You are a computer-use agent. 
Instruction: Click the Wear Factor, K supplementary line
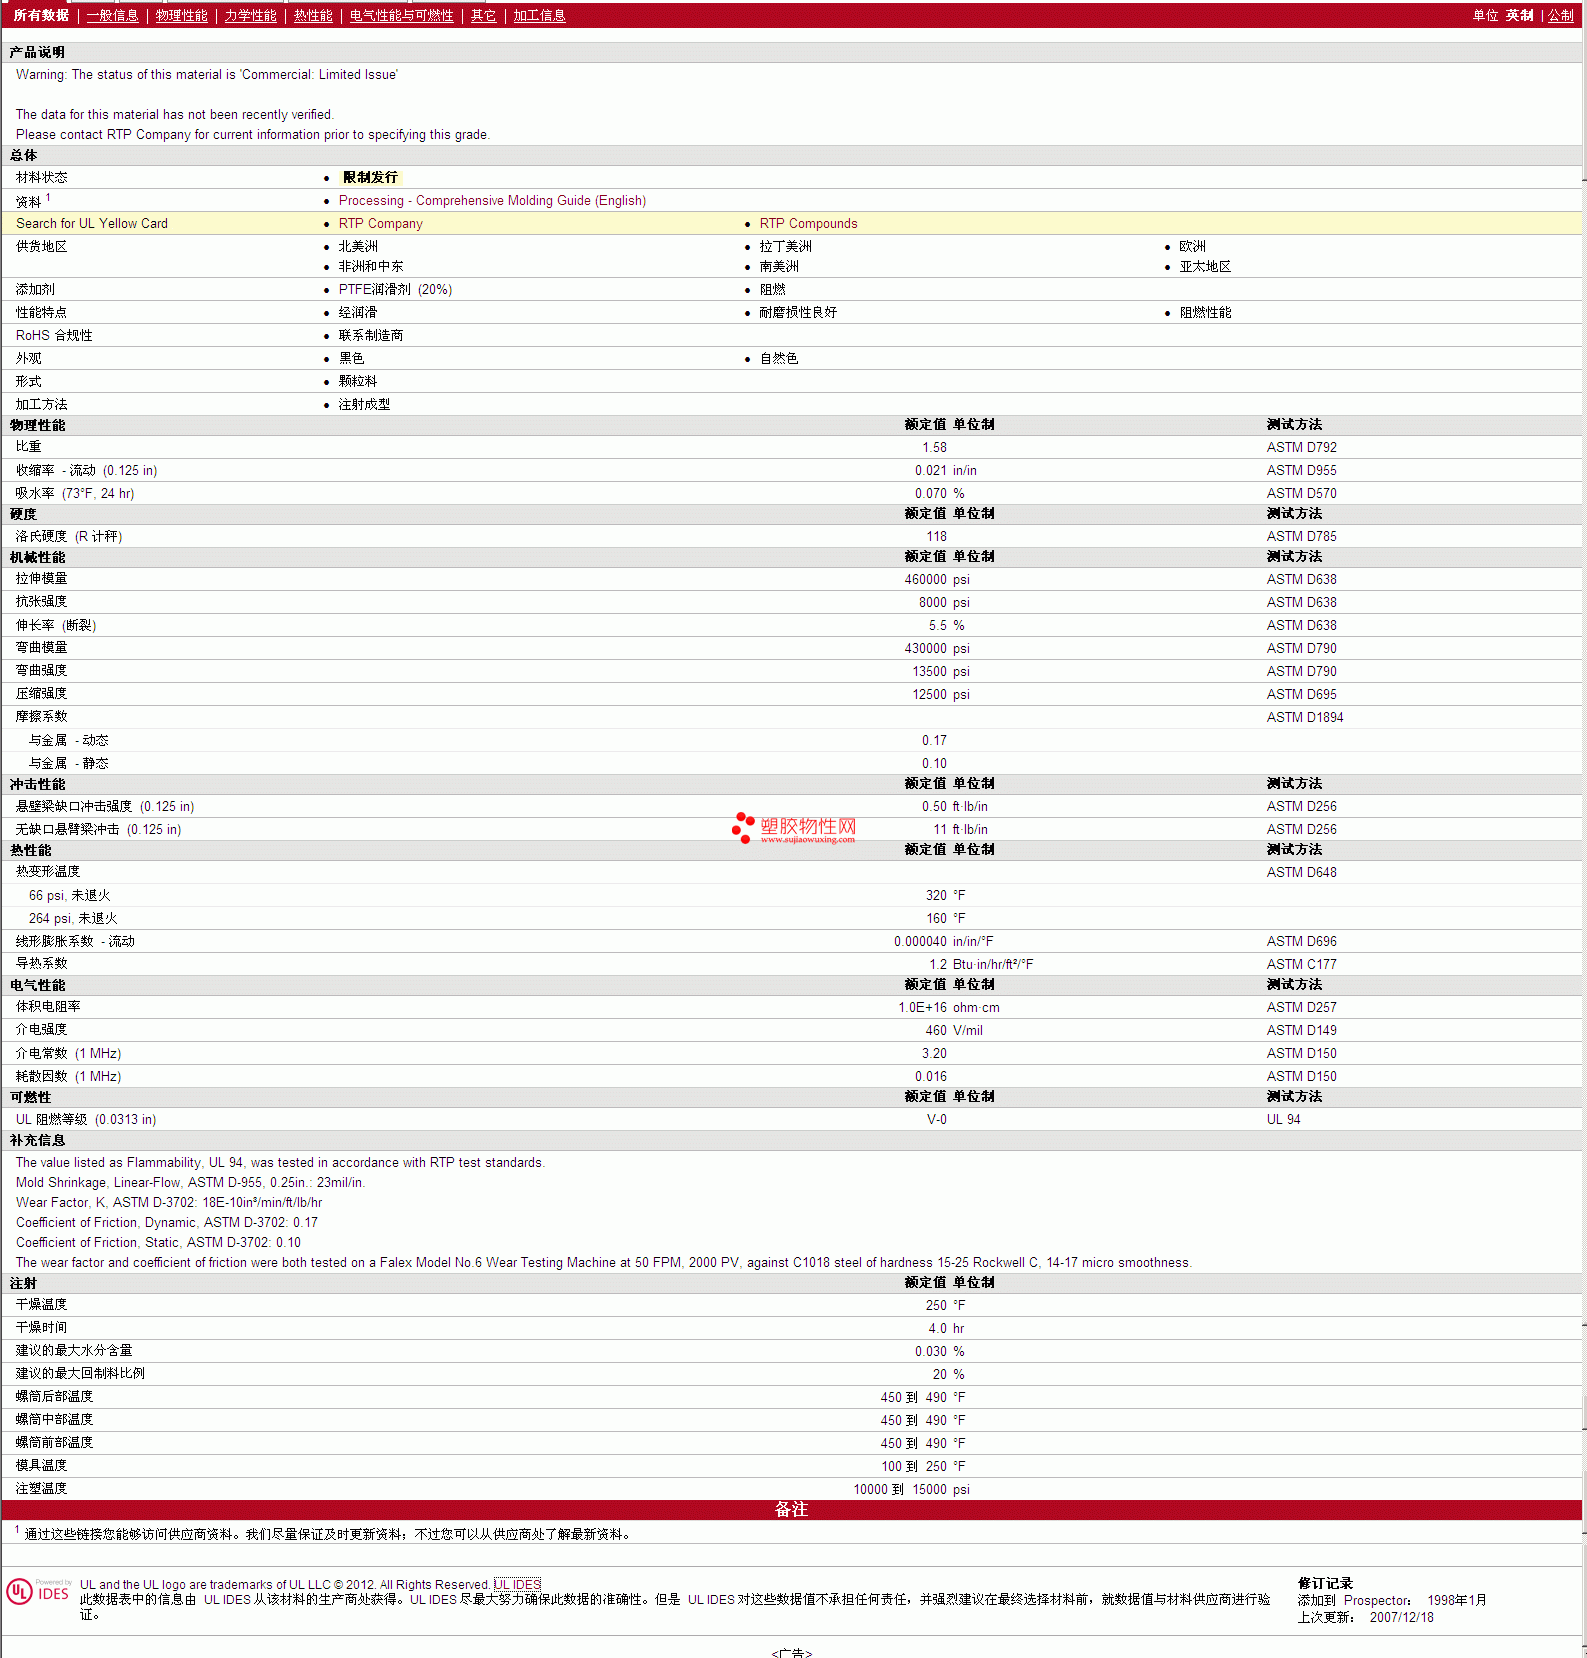point(169,1202)
